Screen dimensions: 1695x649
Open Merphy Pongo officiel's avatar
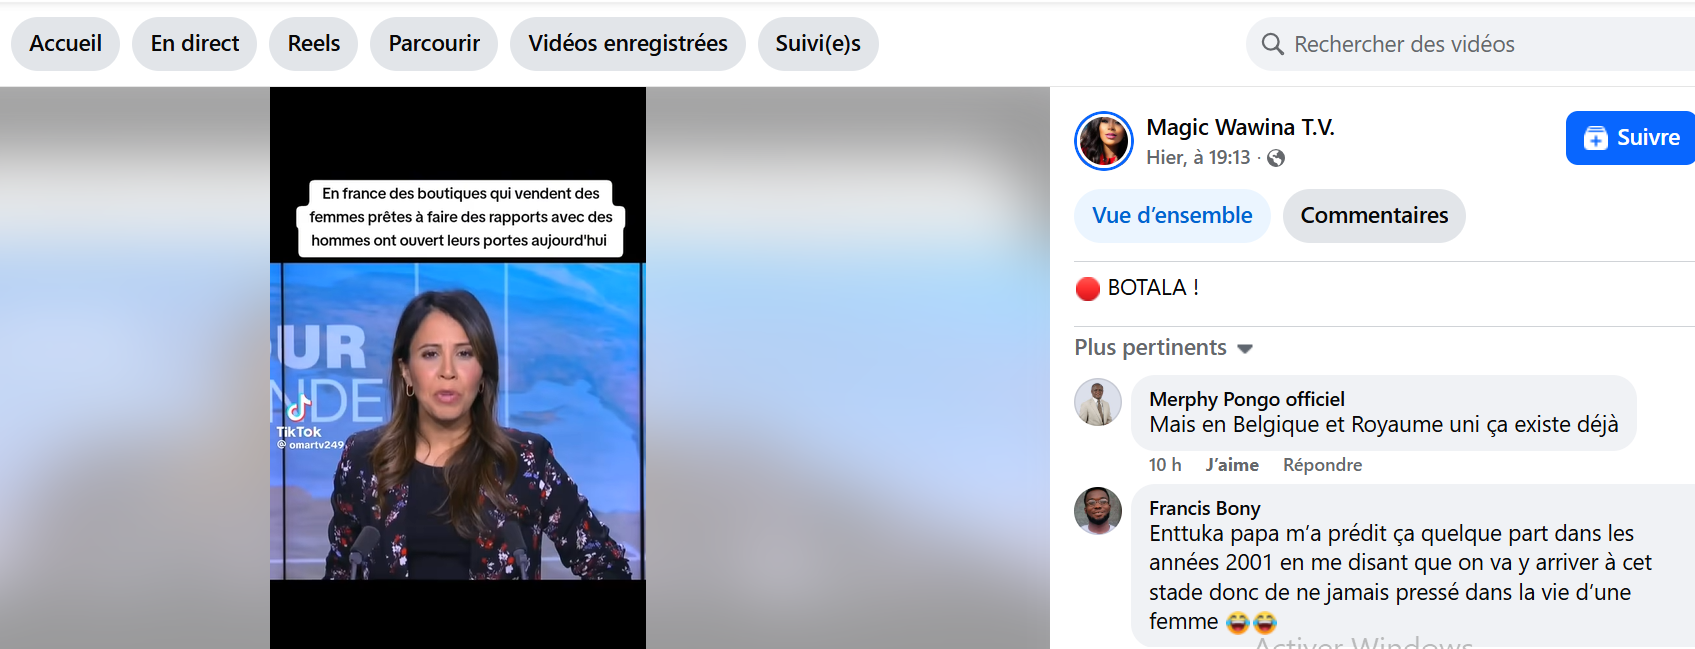[x=1097, y=403]
